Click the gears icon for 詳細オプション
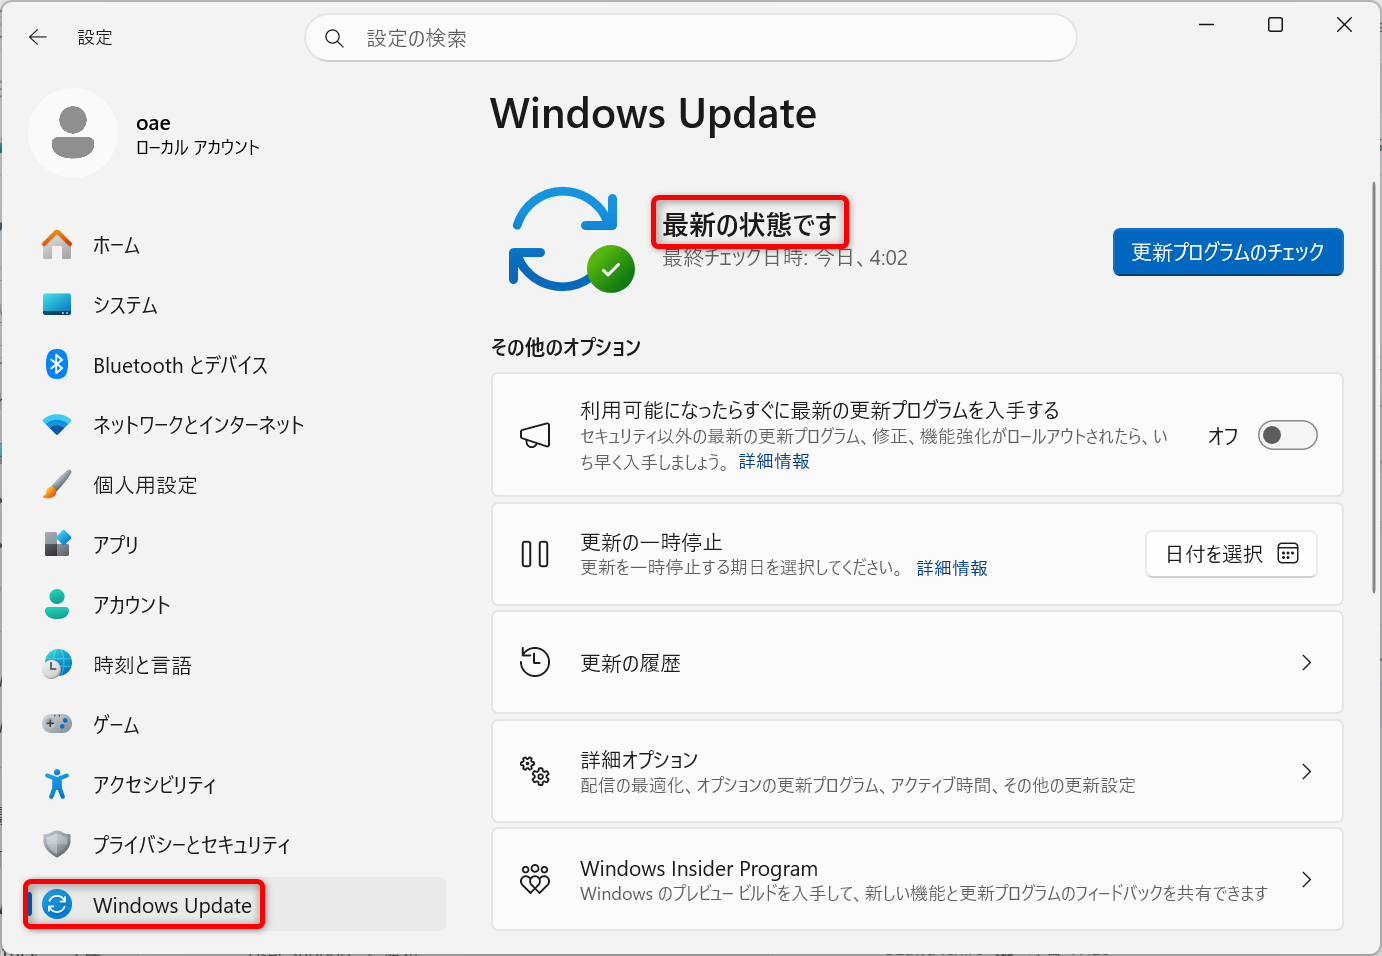 [x=535, y=771]
